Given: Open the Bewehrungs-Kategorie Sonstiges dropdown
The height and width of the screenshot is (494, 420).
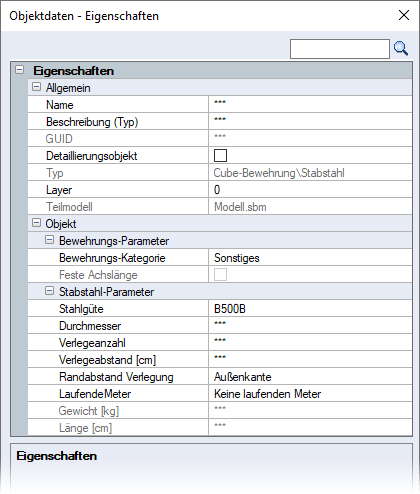Looking at the screenshot, I should [310, 258].
